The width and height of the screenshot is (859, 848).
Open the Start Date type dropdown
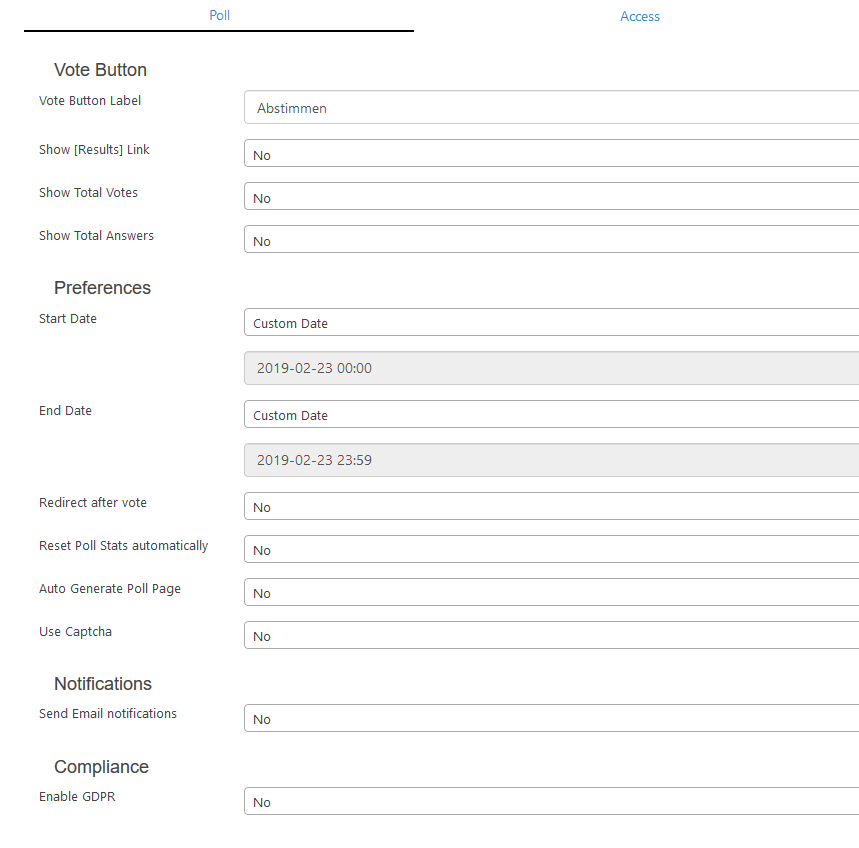pyautogui.click(x=551, y=322)
